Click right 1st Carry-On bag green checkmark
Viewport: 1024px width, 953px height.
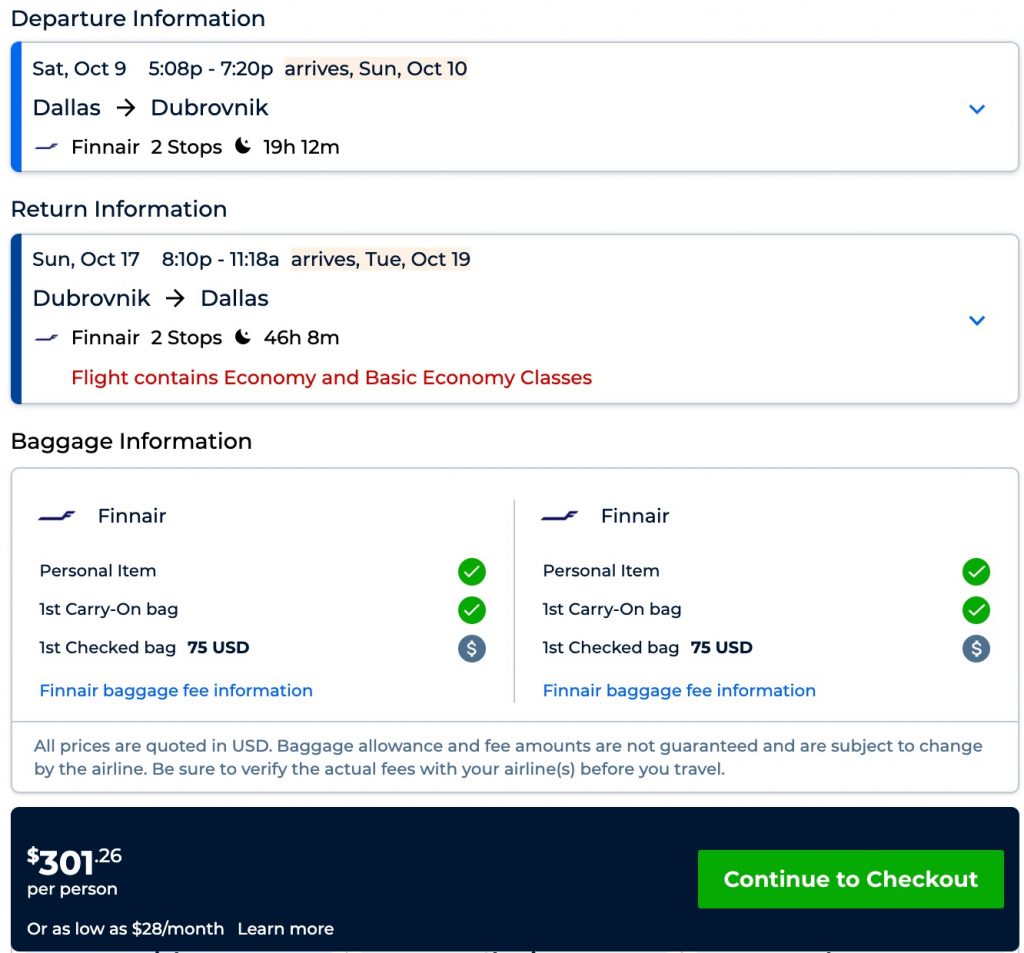pyautogui.click(x=976, y=609)
